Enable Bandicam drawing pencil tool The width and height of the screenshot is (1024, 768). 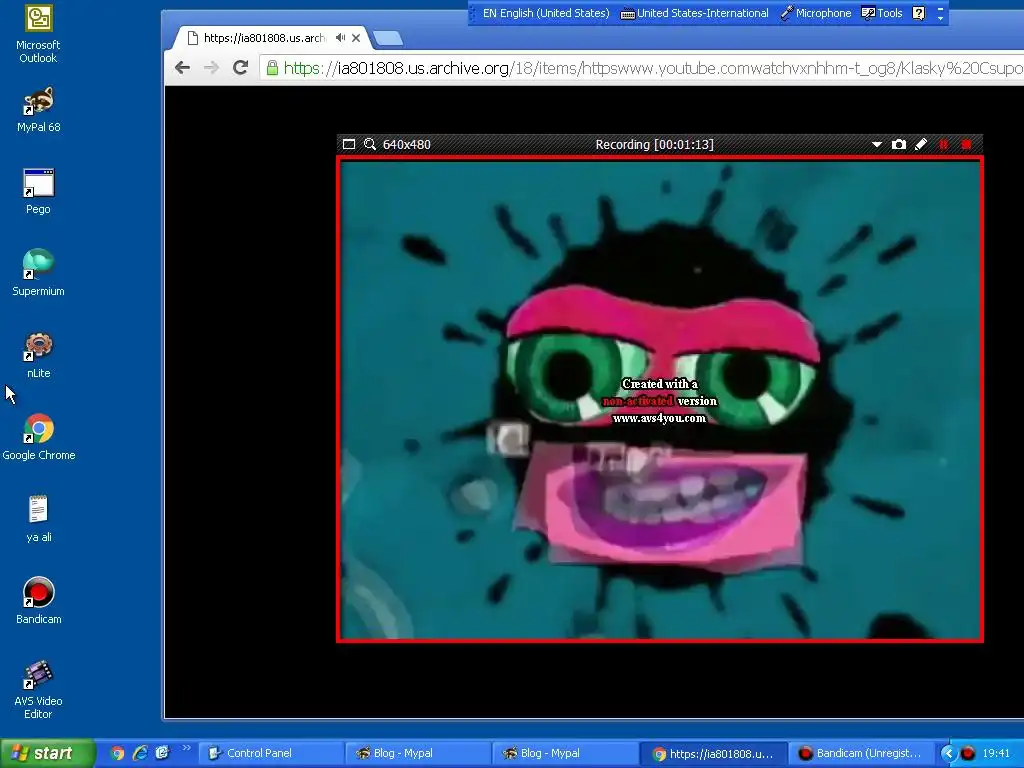click(x=921, y=144)
